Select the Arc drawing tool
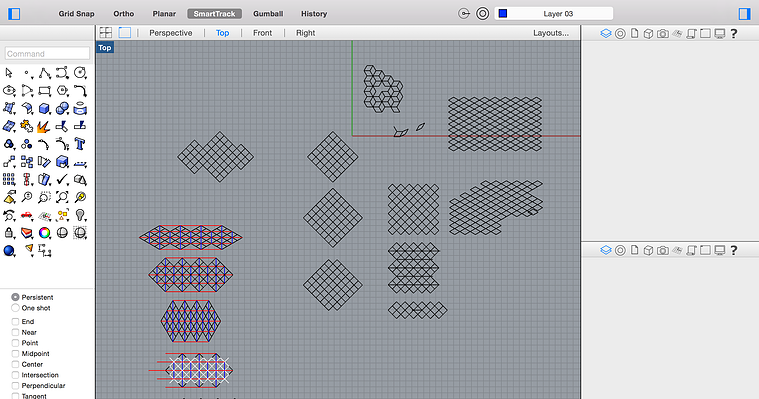The image size is (759, 399). point(27,91)
